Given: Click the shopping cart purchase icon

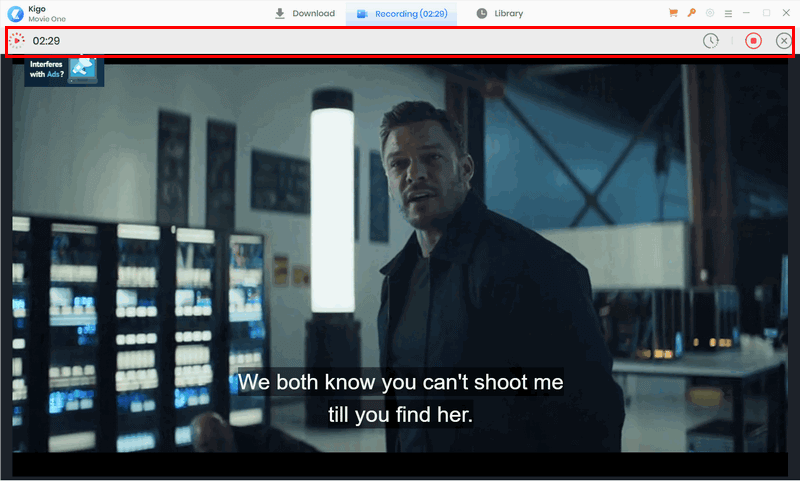Looking at the screenshot, I should (673, 13).
